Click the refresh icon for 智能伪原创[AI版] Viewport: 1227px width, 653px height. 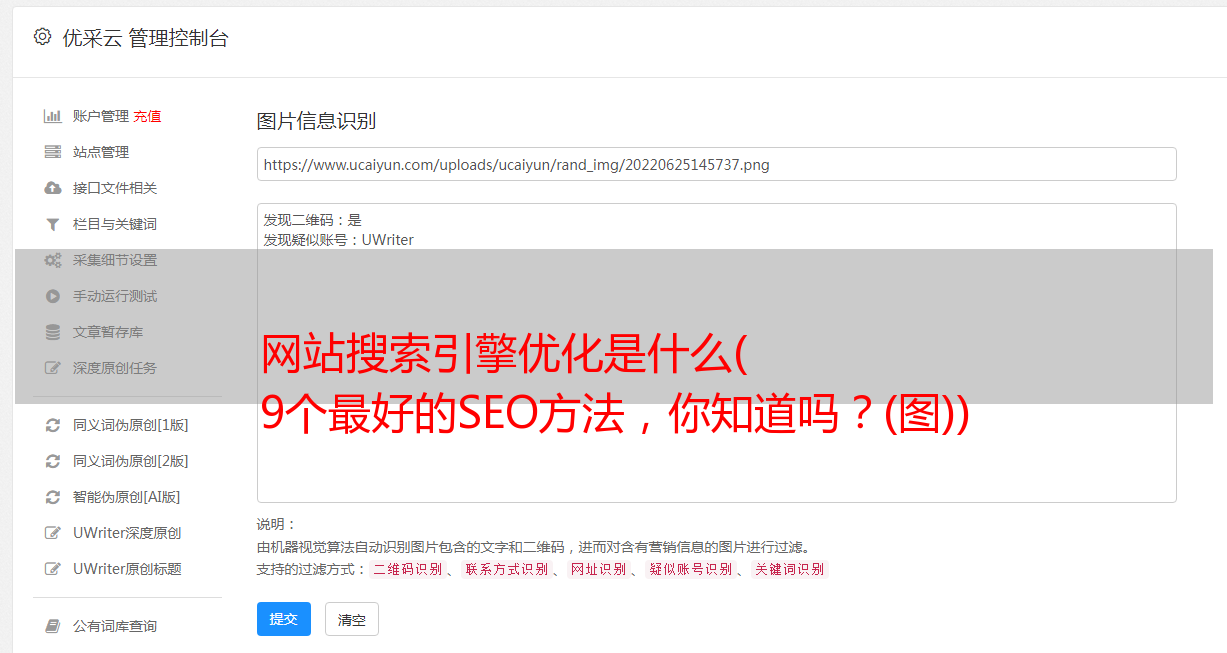tap(53, 497)
